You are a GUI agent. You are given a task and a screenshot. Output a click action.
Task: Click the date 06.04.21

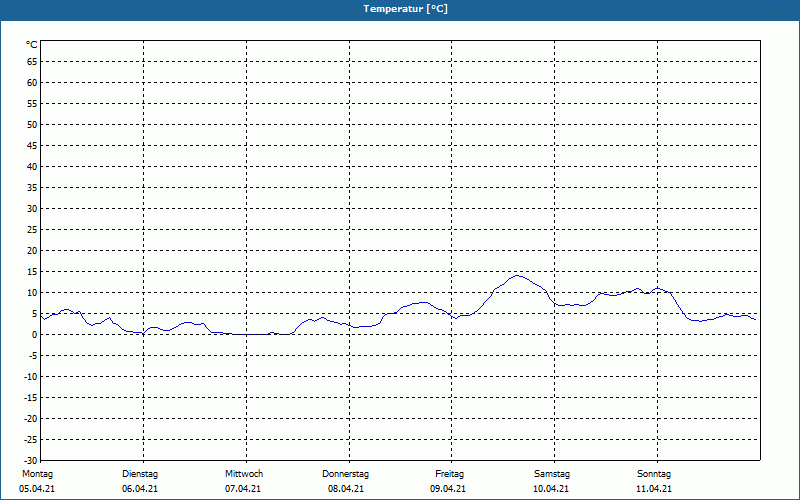click(140, 489)
